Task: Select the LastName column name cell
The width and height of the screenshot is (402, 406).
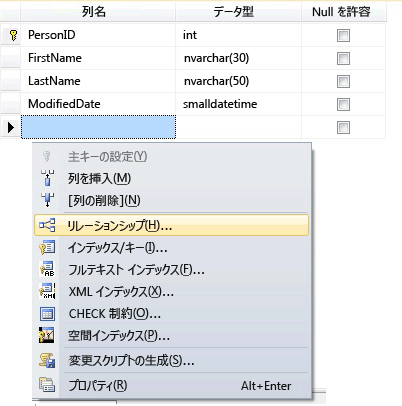Action: pyautogui.click(x=98, y=81)
